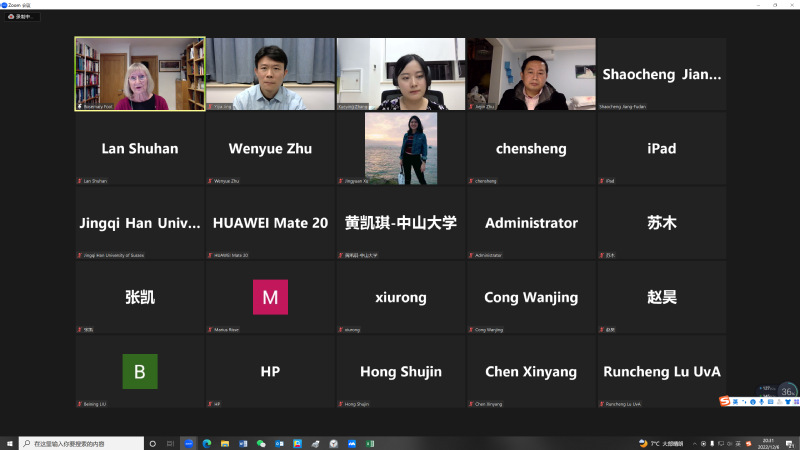The height and width of the screenshot is (450, 800).
Task: Launch Microsoft Edge from the taskbar
Action: (x=207, y=443)
